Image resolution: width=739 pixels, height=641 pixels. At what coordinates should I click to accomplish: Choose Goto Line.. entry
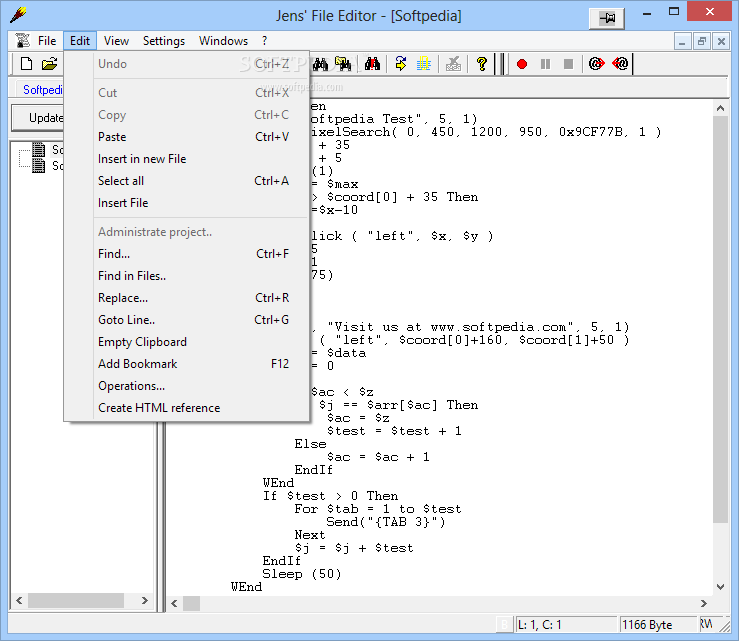click(x=187, y=320)
